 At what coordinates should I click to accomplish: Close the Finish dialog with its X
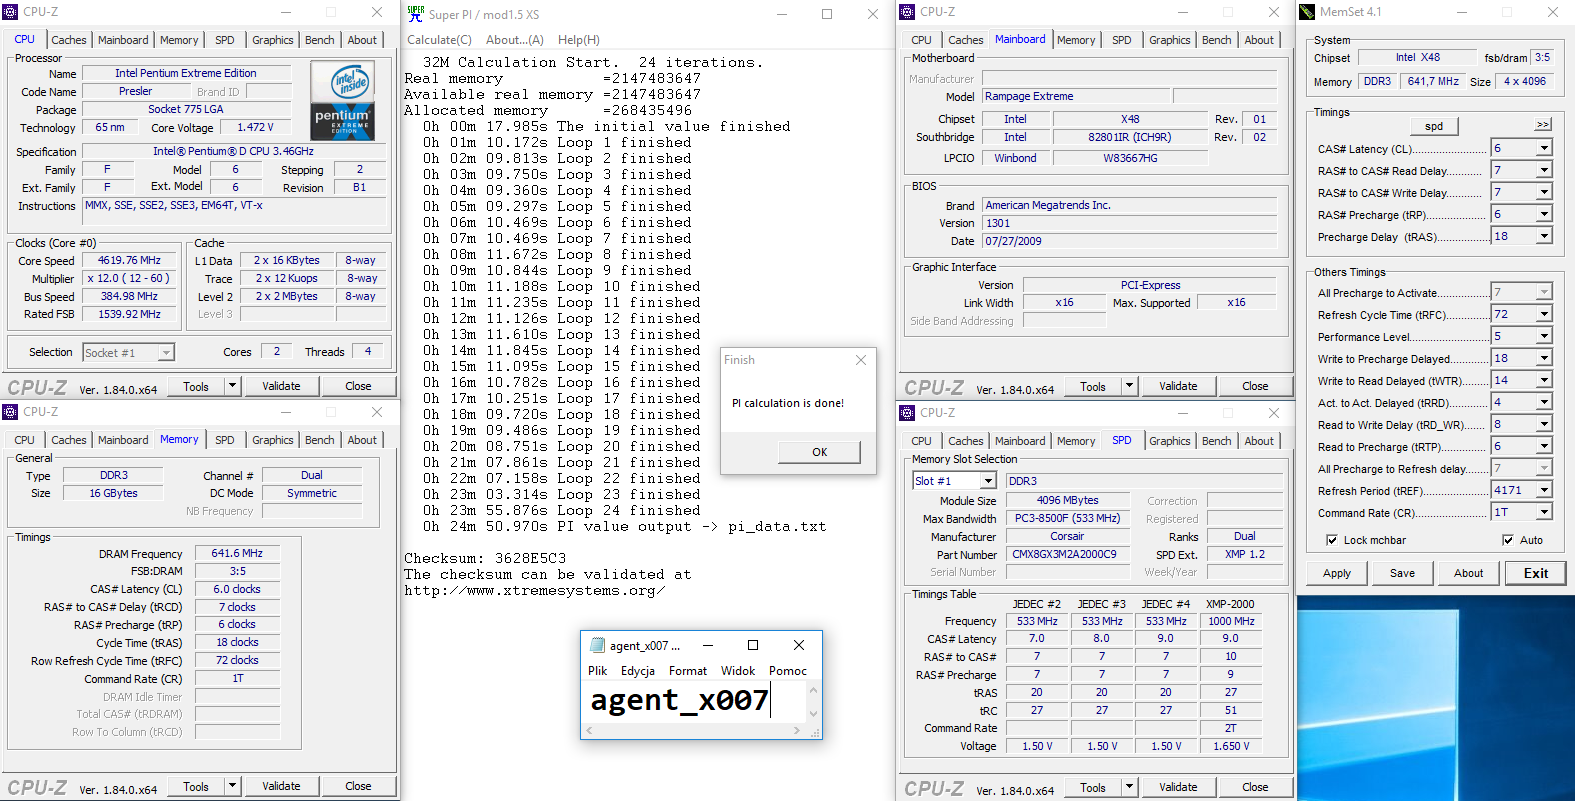(x=861, y=360)
